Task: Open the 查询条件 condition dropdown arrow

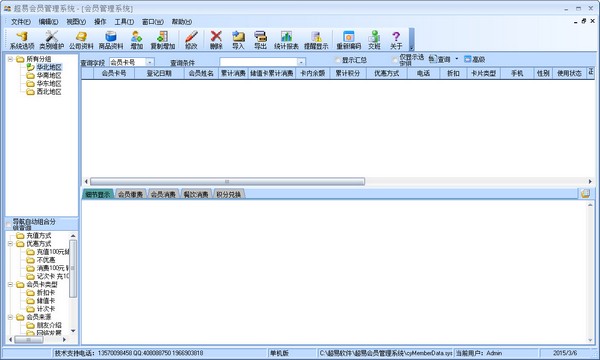Action: click(301, 62)
